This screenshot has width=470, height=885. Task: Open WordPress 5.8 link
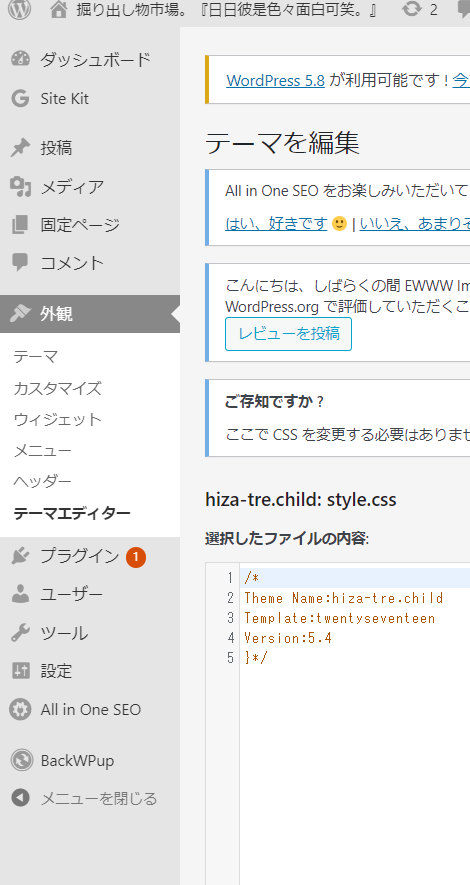[x=275, y=80]
